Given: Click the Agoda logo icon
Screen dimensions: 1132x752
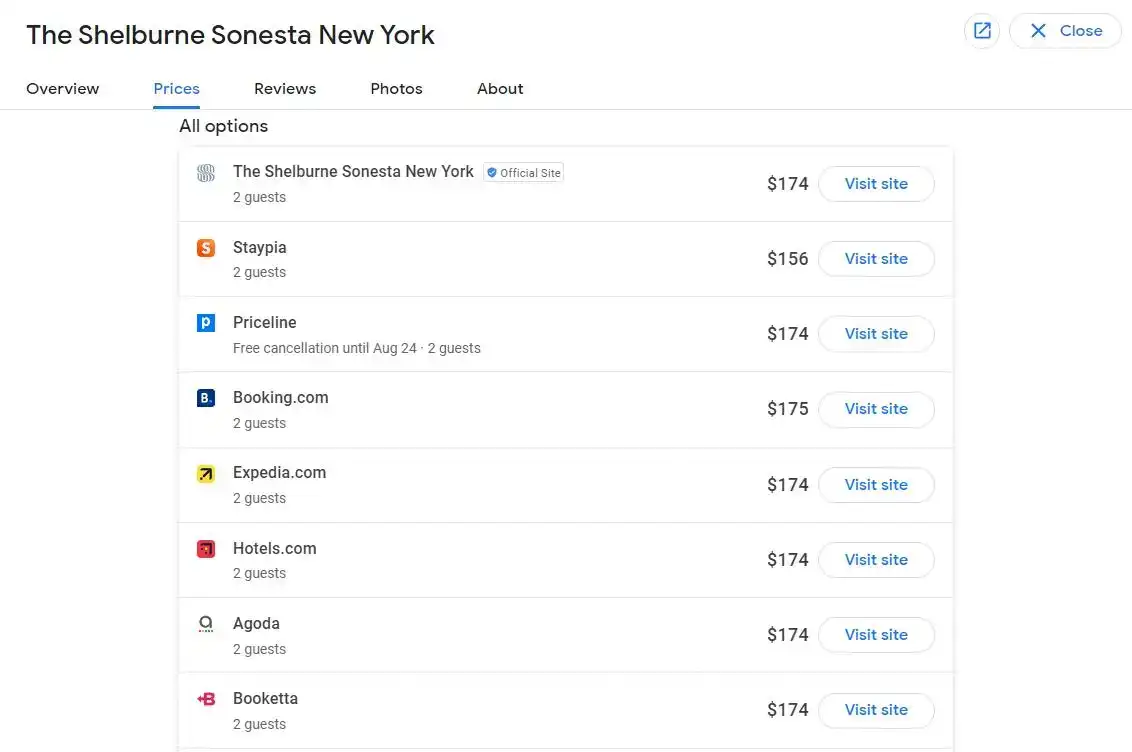Looking at the screenshot, I should [x=206, y=624].
